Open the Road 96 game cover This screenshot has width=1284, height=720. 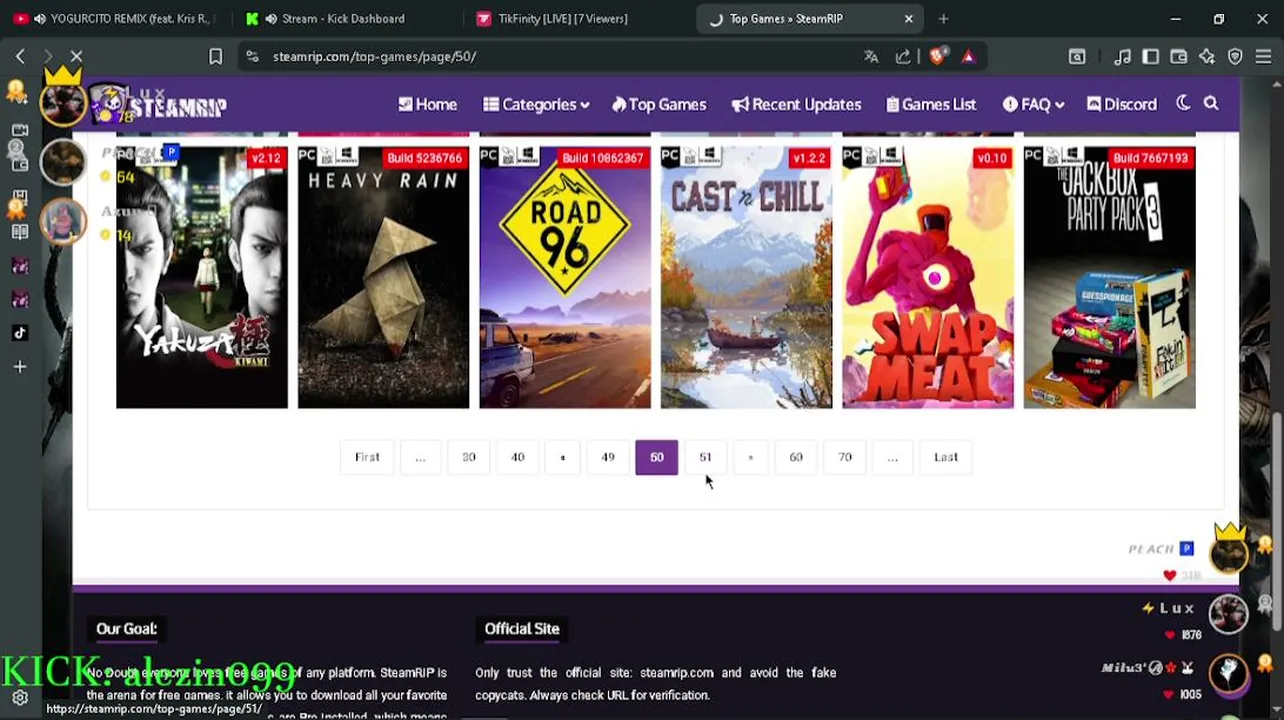565,277
